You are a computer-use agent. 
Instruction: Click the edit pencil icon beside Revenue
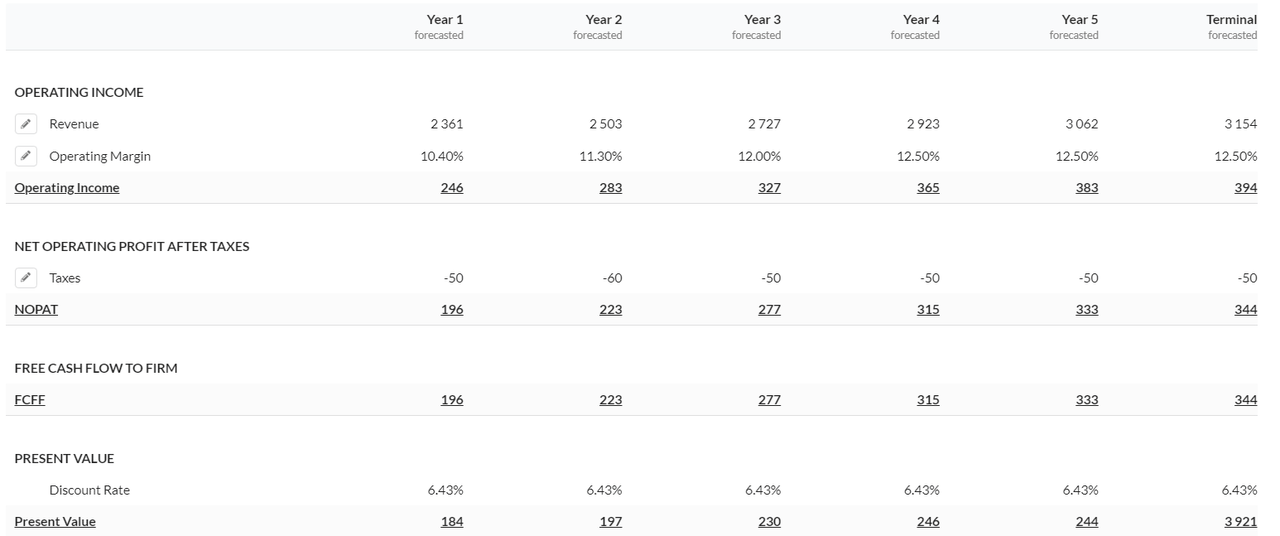[x=26, y=124]
